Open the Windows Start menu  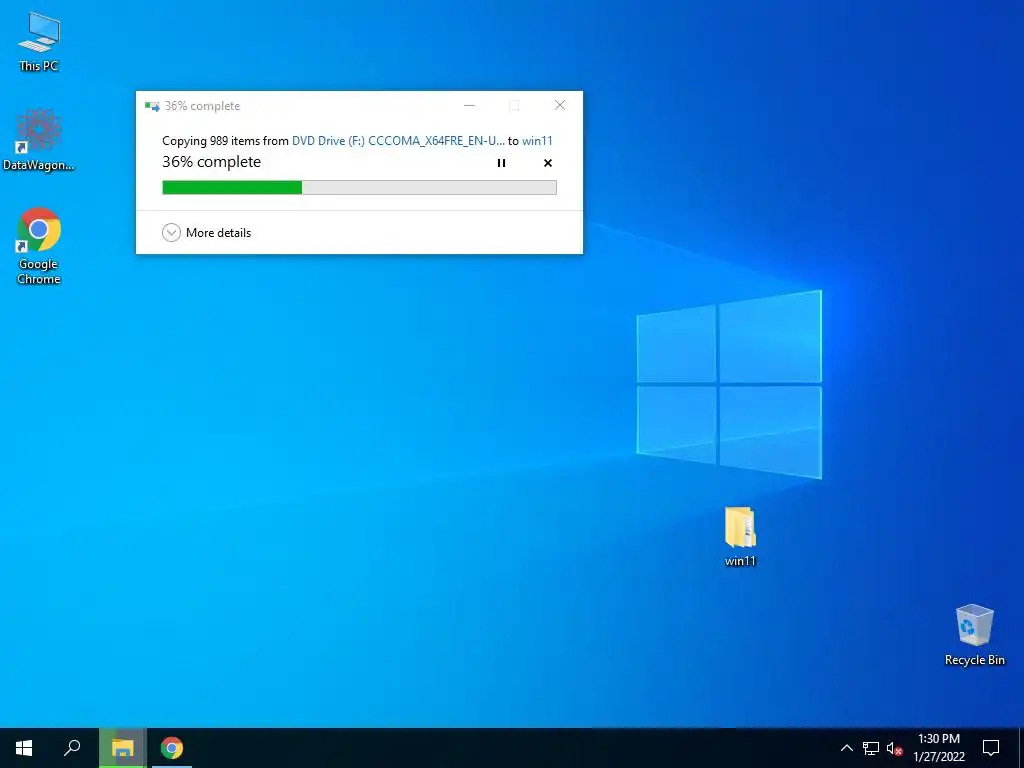tap(24, 748)
